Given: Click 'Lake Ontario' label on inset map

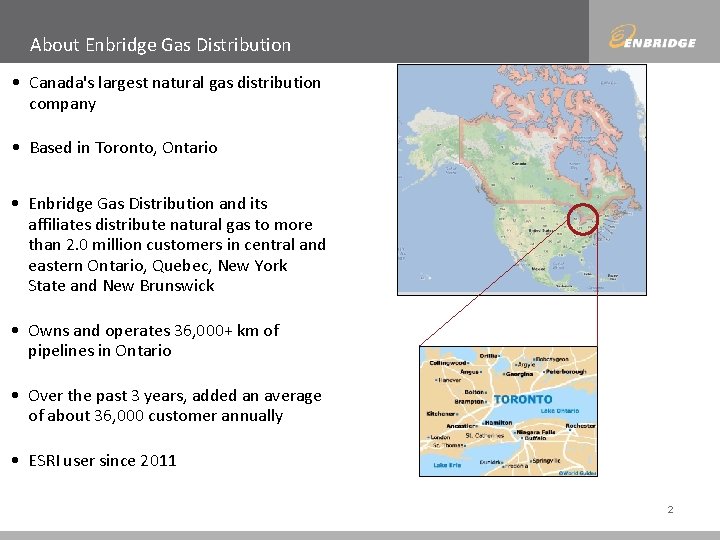Looking at the screenshot, I should (x=560, y=411).
